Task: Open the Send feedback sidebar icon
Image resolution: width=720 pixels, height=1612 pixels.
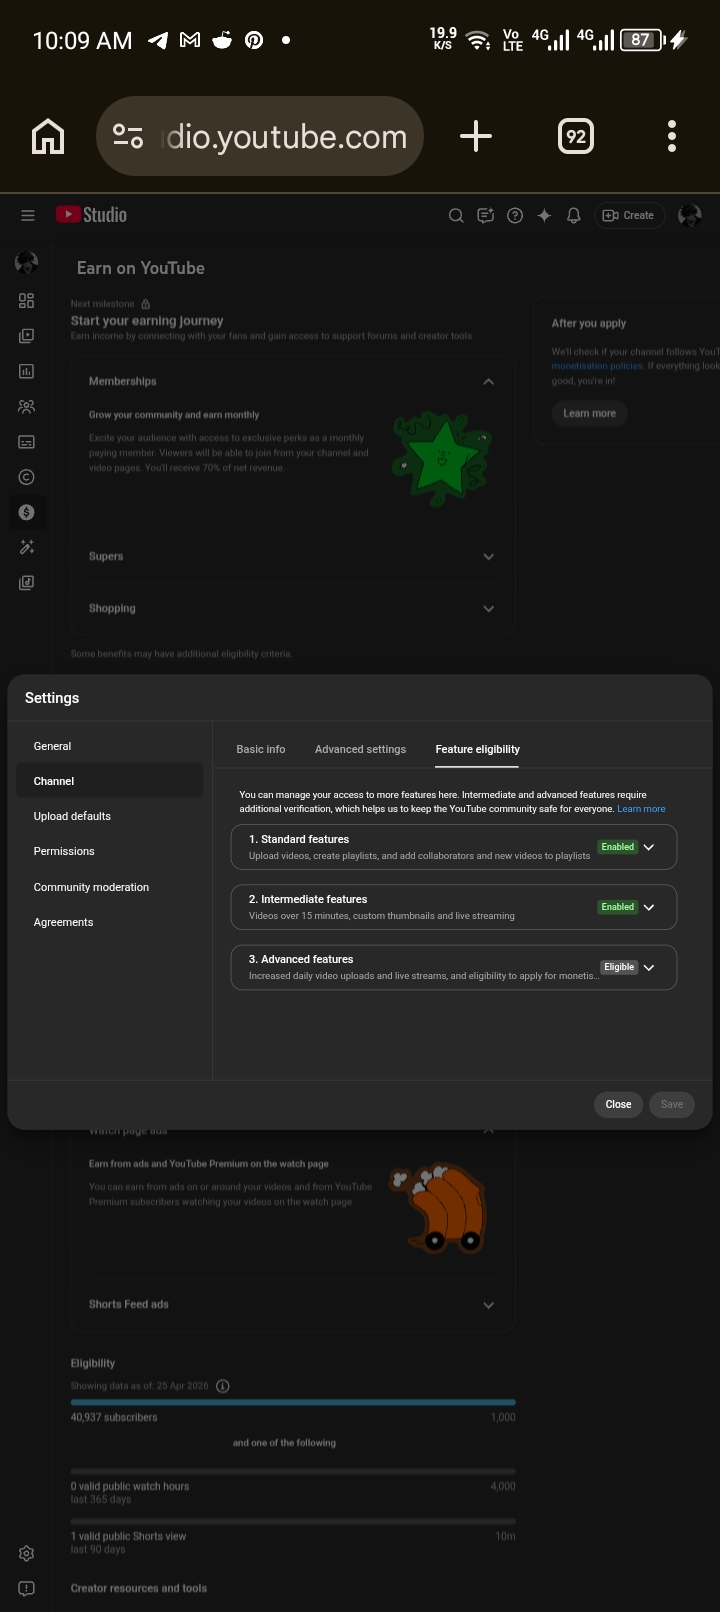Action: point(27,1588)
